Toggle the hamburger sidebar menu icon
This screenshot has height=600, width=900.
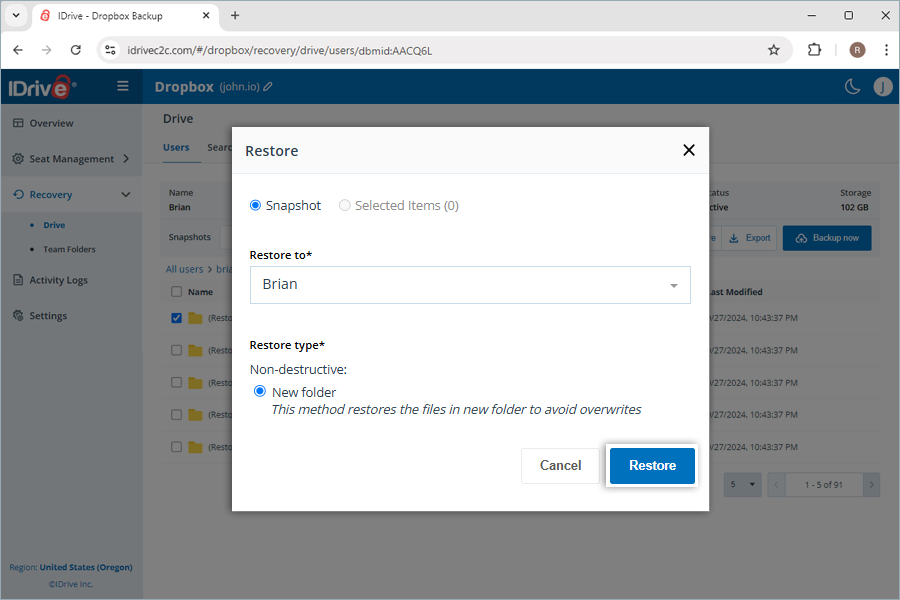[x=122, y=86]
